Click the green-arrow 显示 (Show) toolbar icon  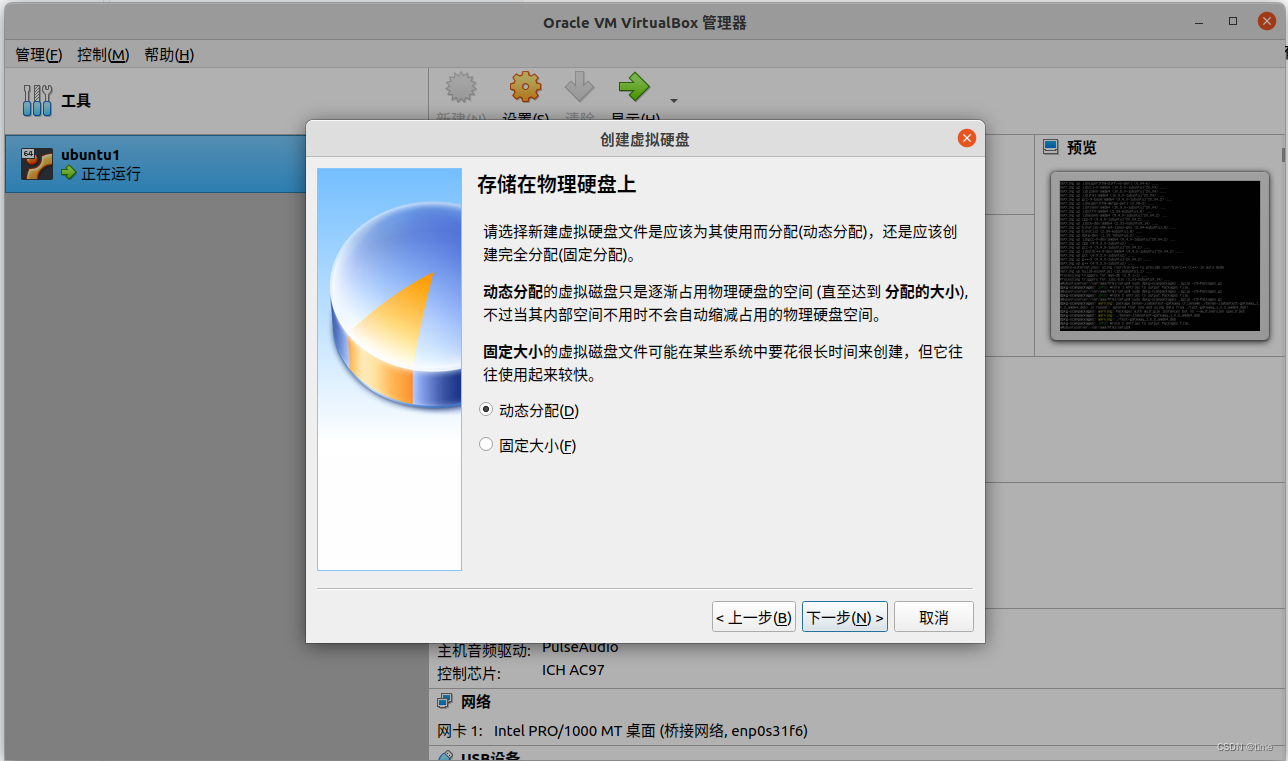point(634,88)
